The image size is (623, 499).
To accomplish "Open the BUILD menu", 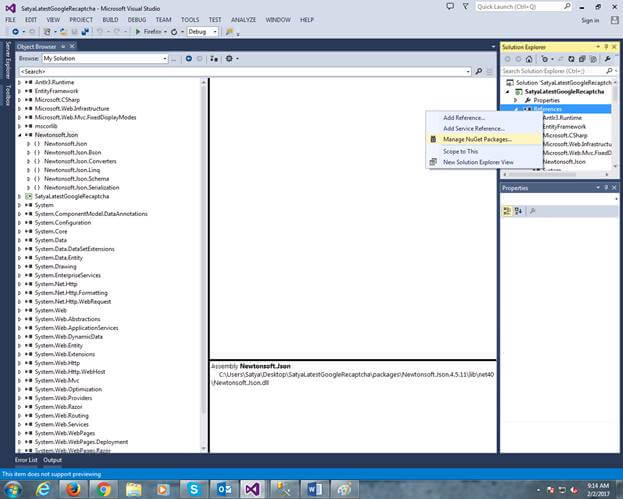I will pos(110,20).
